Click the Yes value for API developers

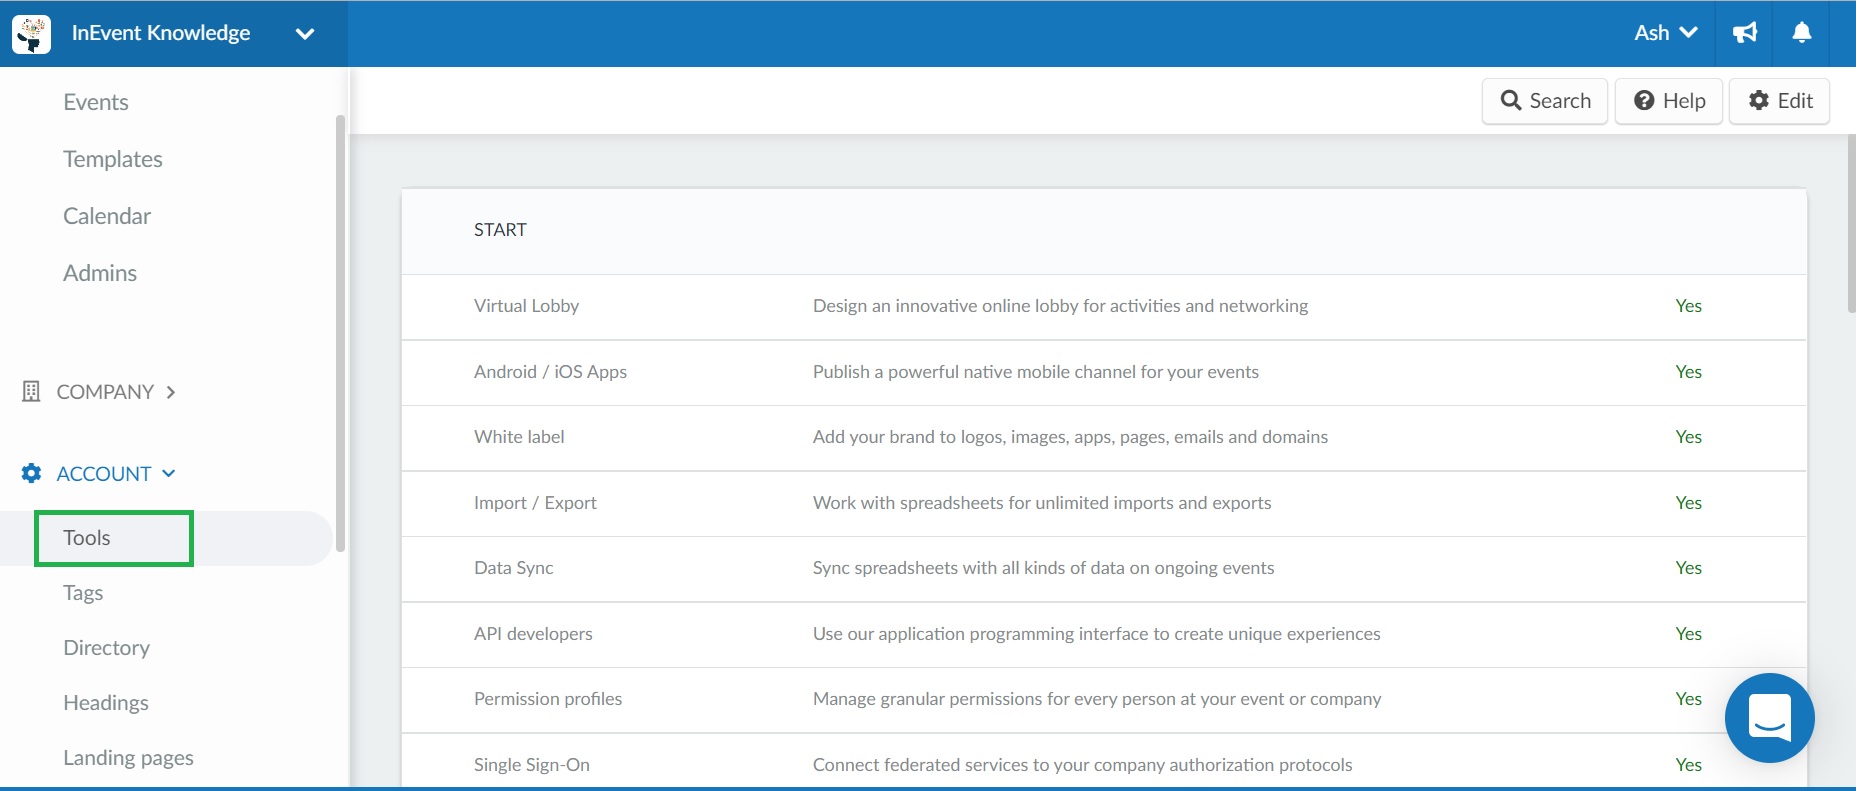click(1689, 634)
